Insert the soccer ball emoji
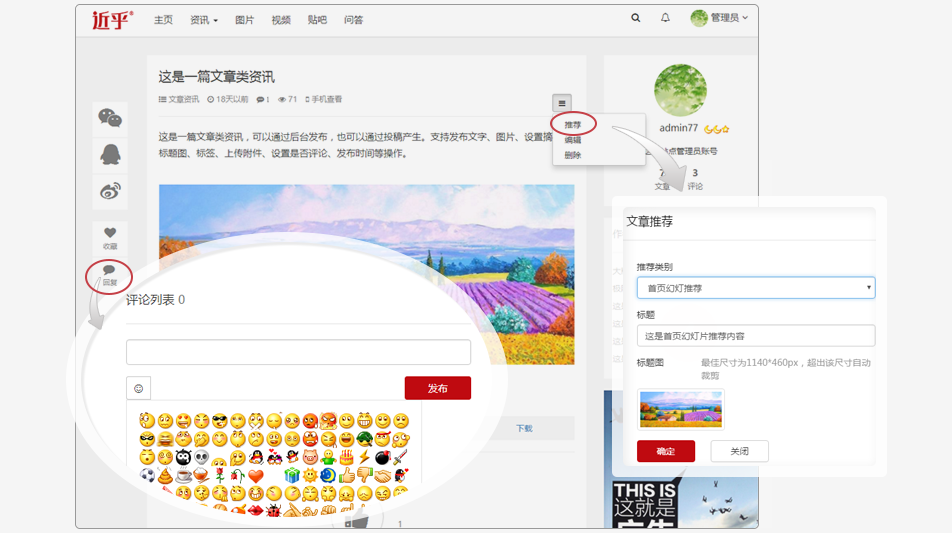952x533 pixels. (148, 475)
